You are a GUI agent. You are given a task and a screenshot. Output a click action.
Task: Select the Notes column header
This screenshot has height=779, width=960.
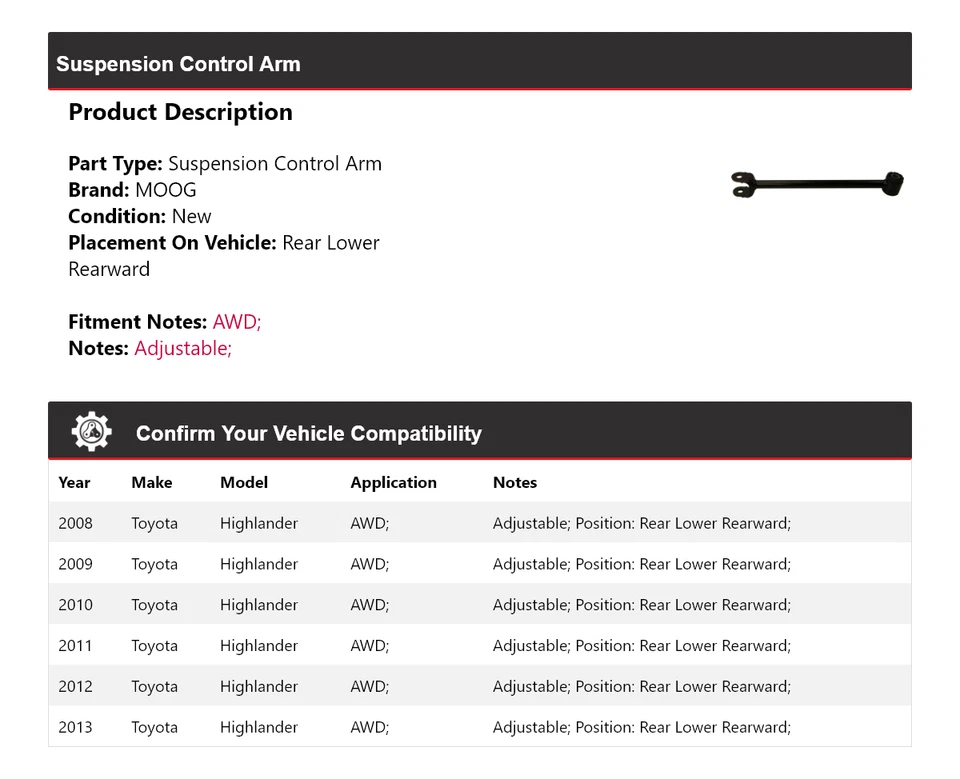[x=515, y=482]
